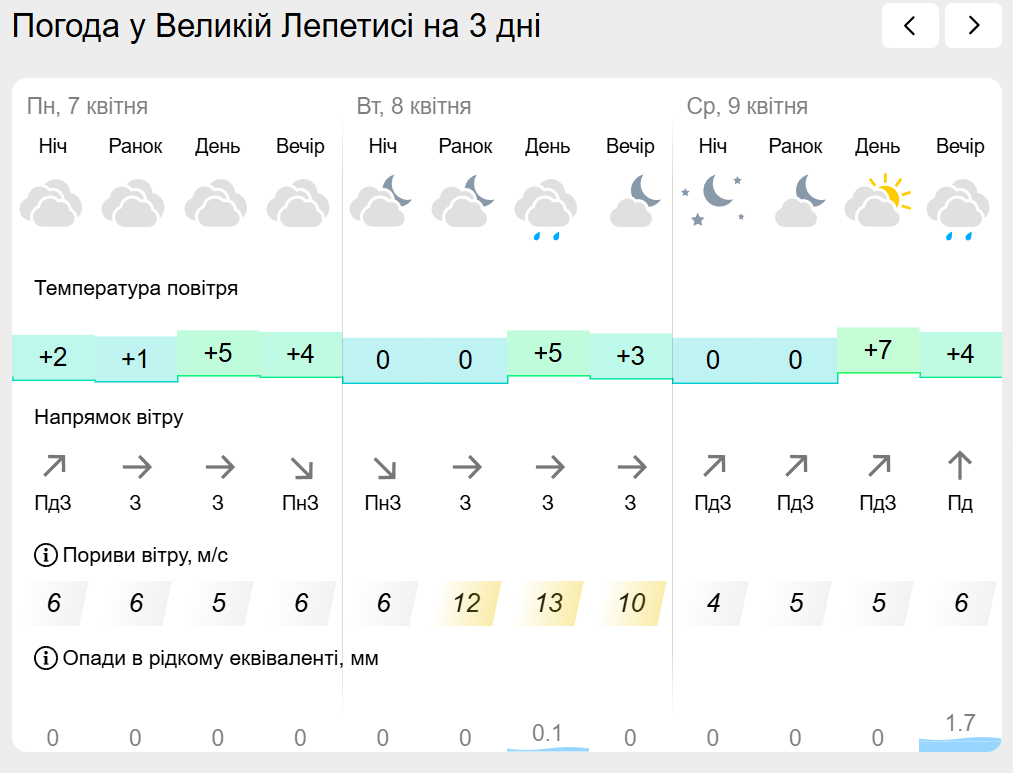Click Wednesday daytime partly sunny icon

[x=877, y=200]
